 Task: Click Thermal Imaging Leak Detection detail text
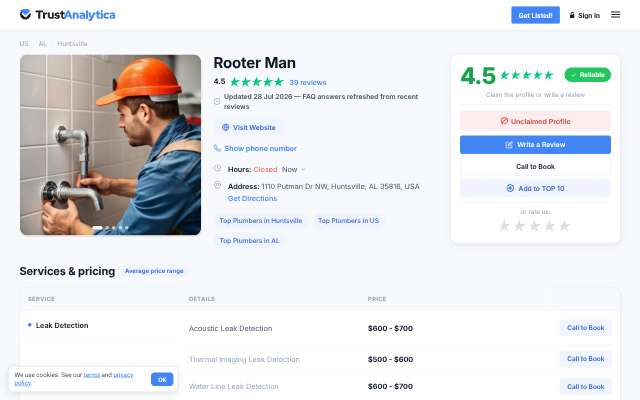tap(244, 359)
